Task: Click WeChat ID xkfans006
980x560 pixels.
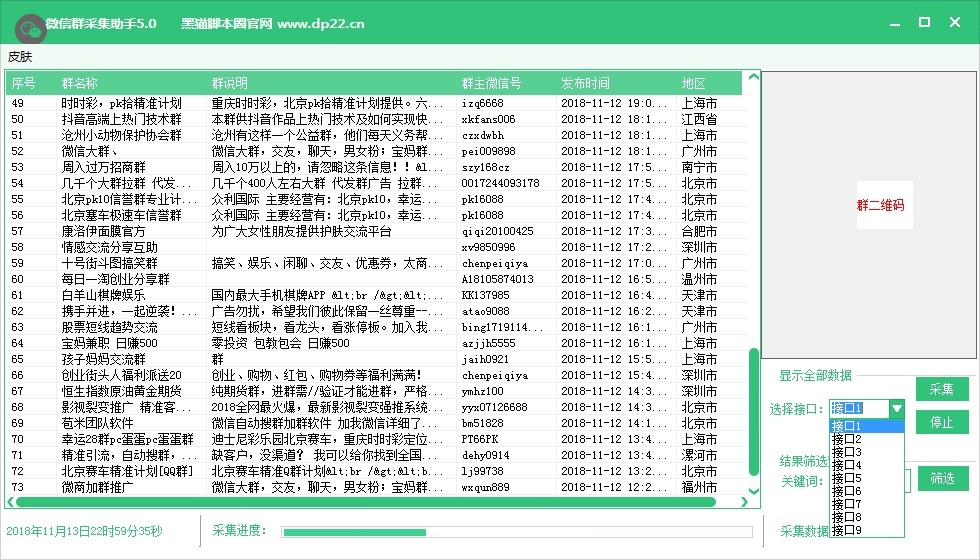Action: [489, 119]
